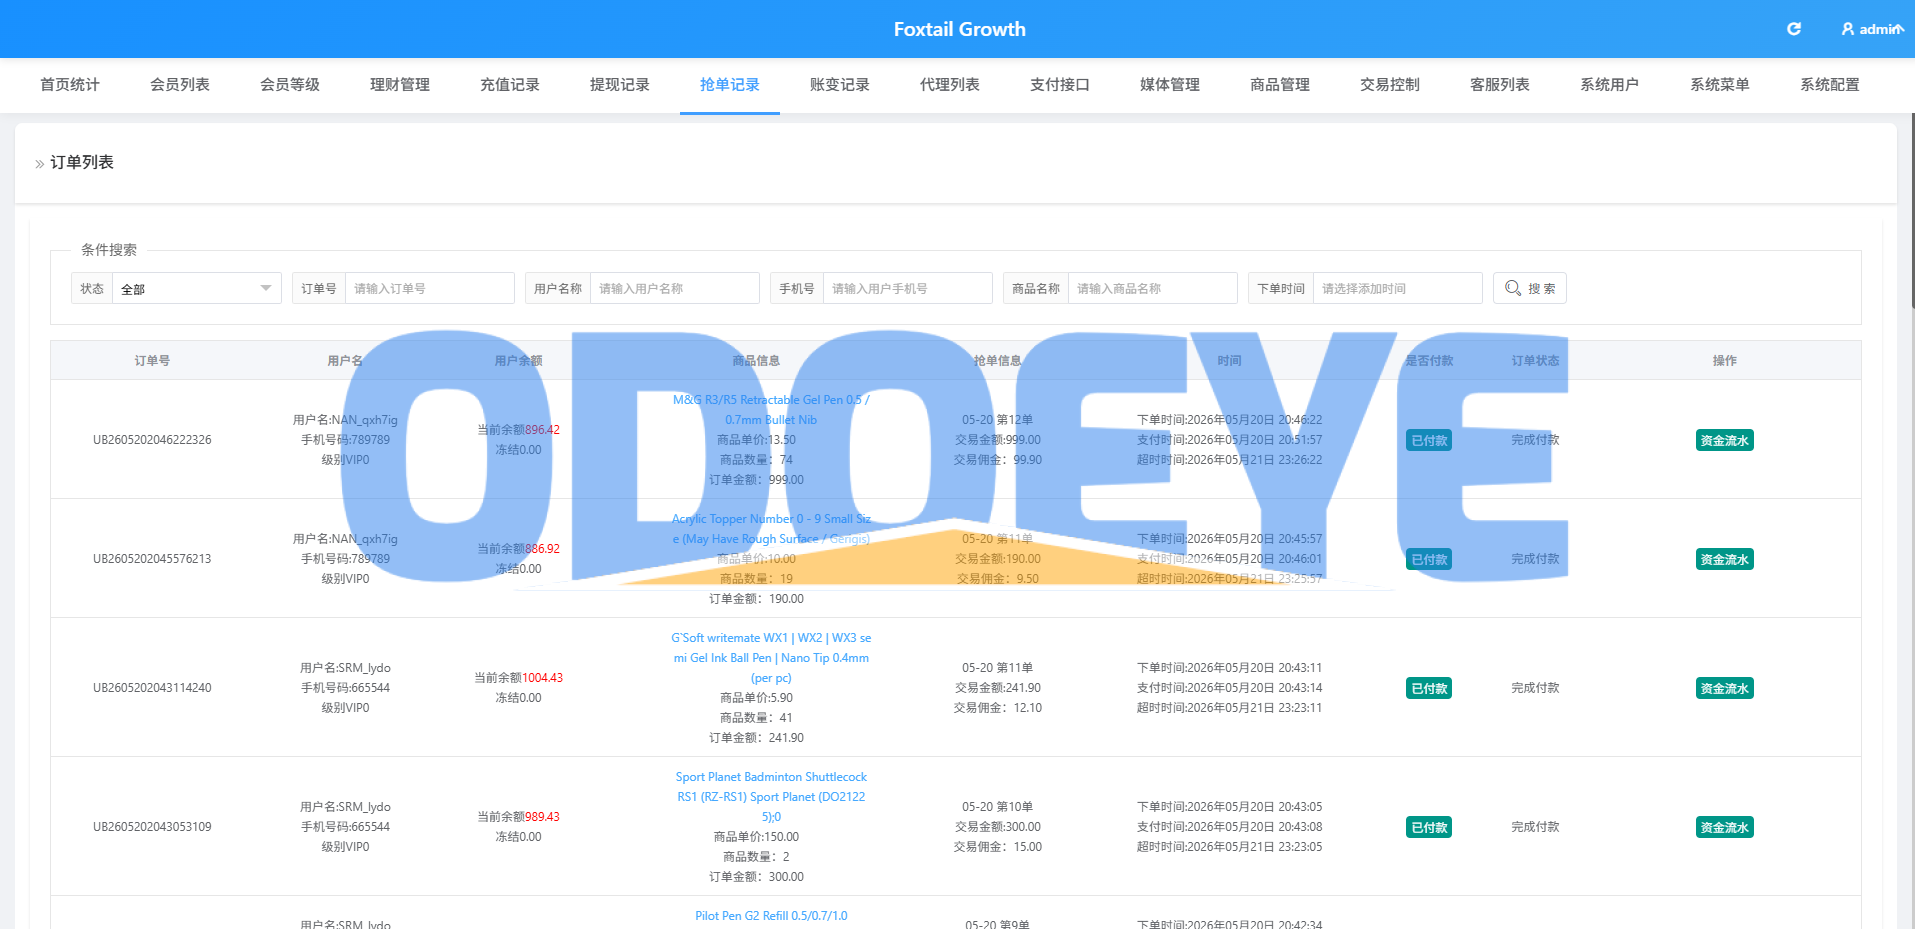Click order number UB2605202043114240
This screenshot has width=1915, height=929.
[x=152, y=688]
